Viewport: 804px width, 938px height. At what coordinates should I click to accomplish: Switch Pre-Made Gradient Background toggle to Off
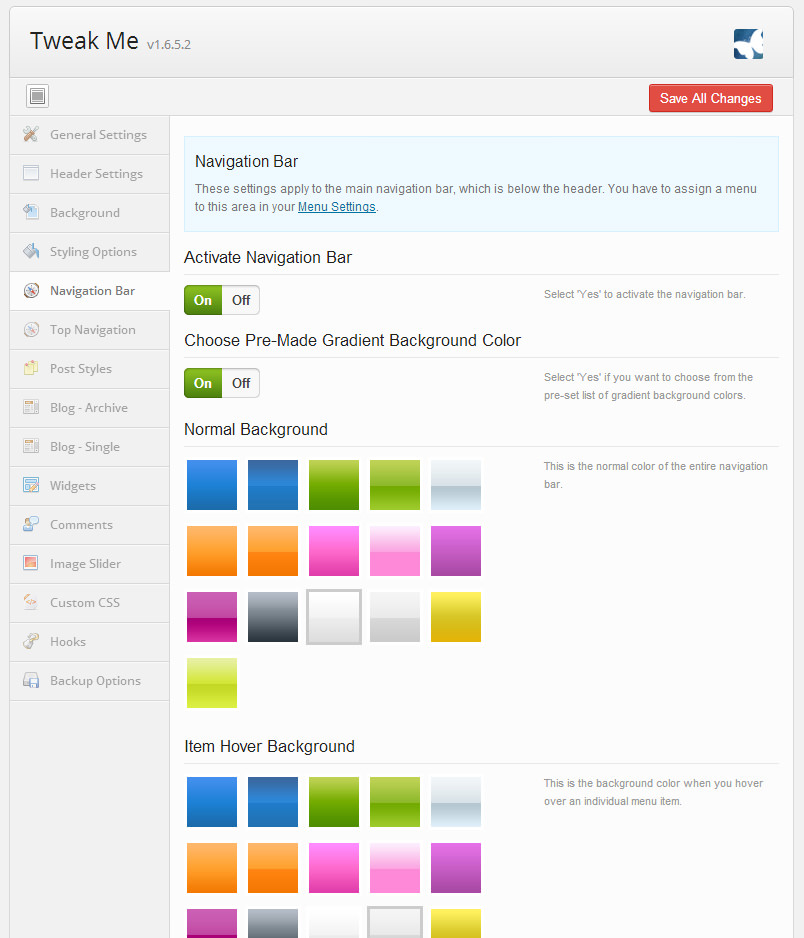pos(241,383)
